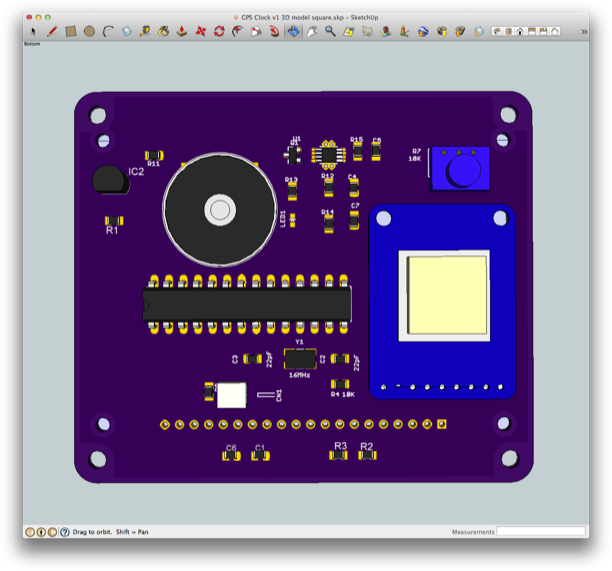Switch to Right standard view
This screenshot has height=571, width=612.
[532, 32]
